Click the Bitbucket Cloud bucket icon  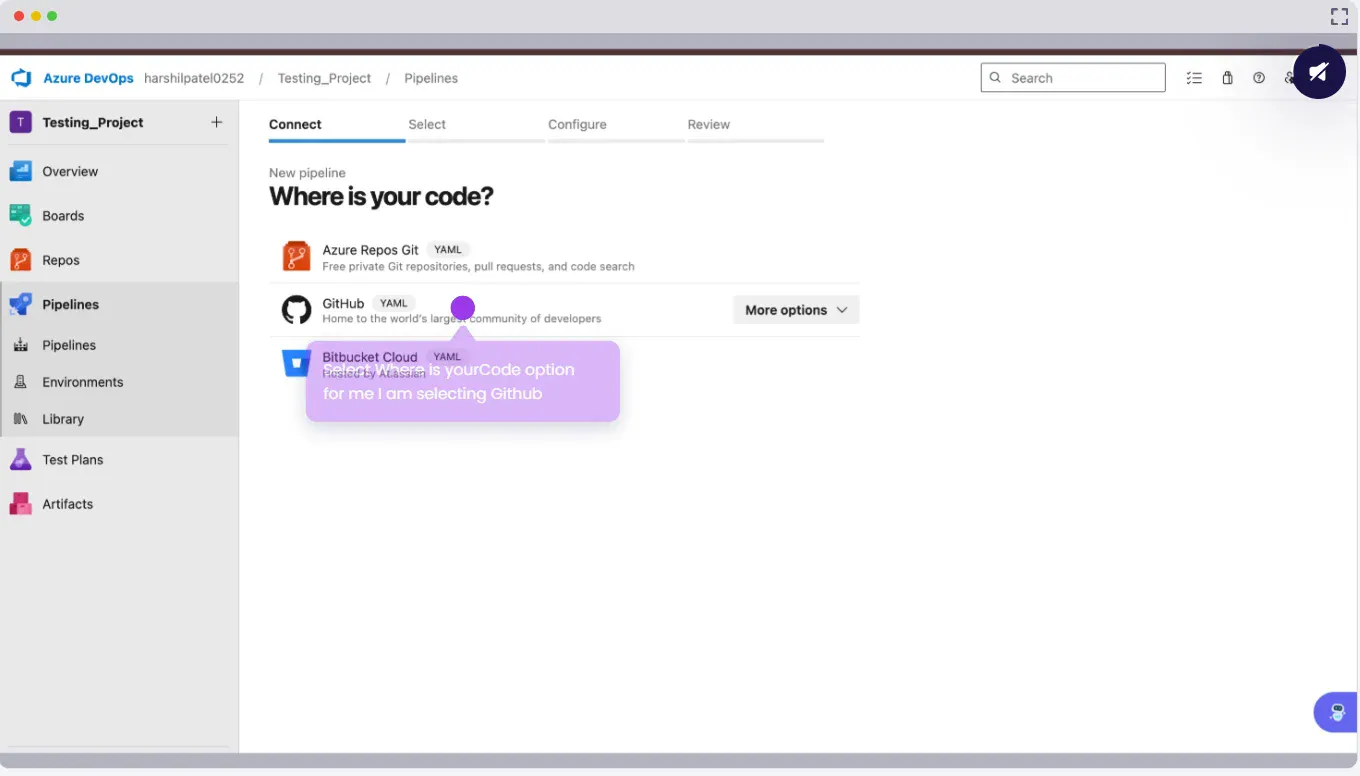click(295, 363)
